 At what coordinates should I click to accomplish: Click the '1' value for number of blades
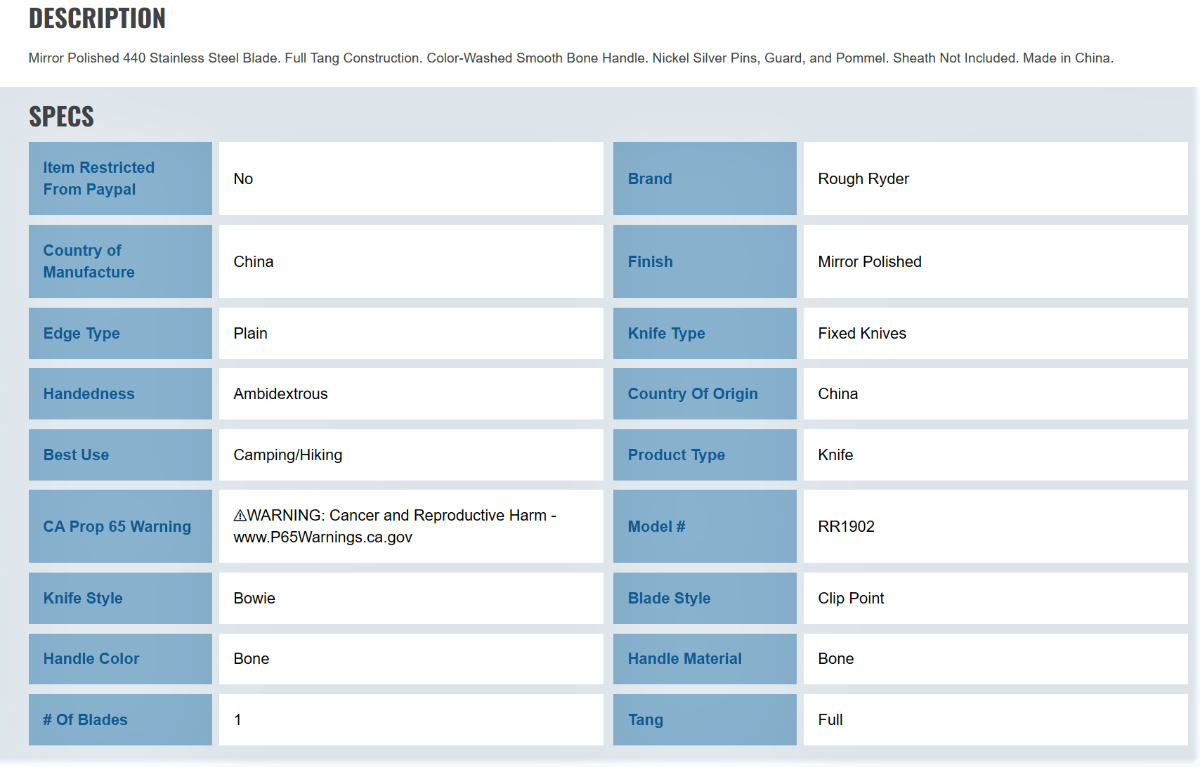pyautogui.click(x=238, y=720)
